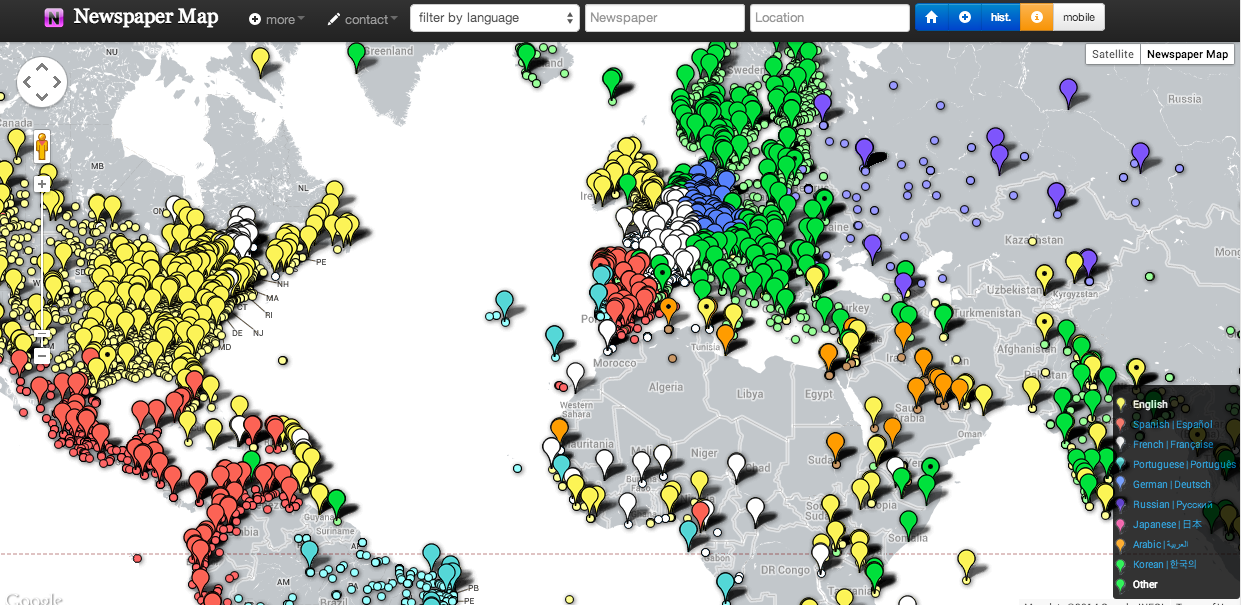The image size is (1241, 605).
Task: Click the cyan marker in the mid-Atlantic Azores
Action: point(505,302)
